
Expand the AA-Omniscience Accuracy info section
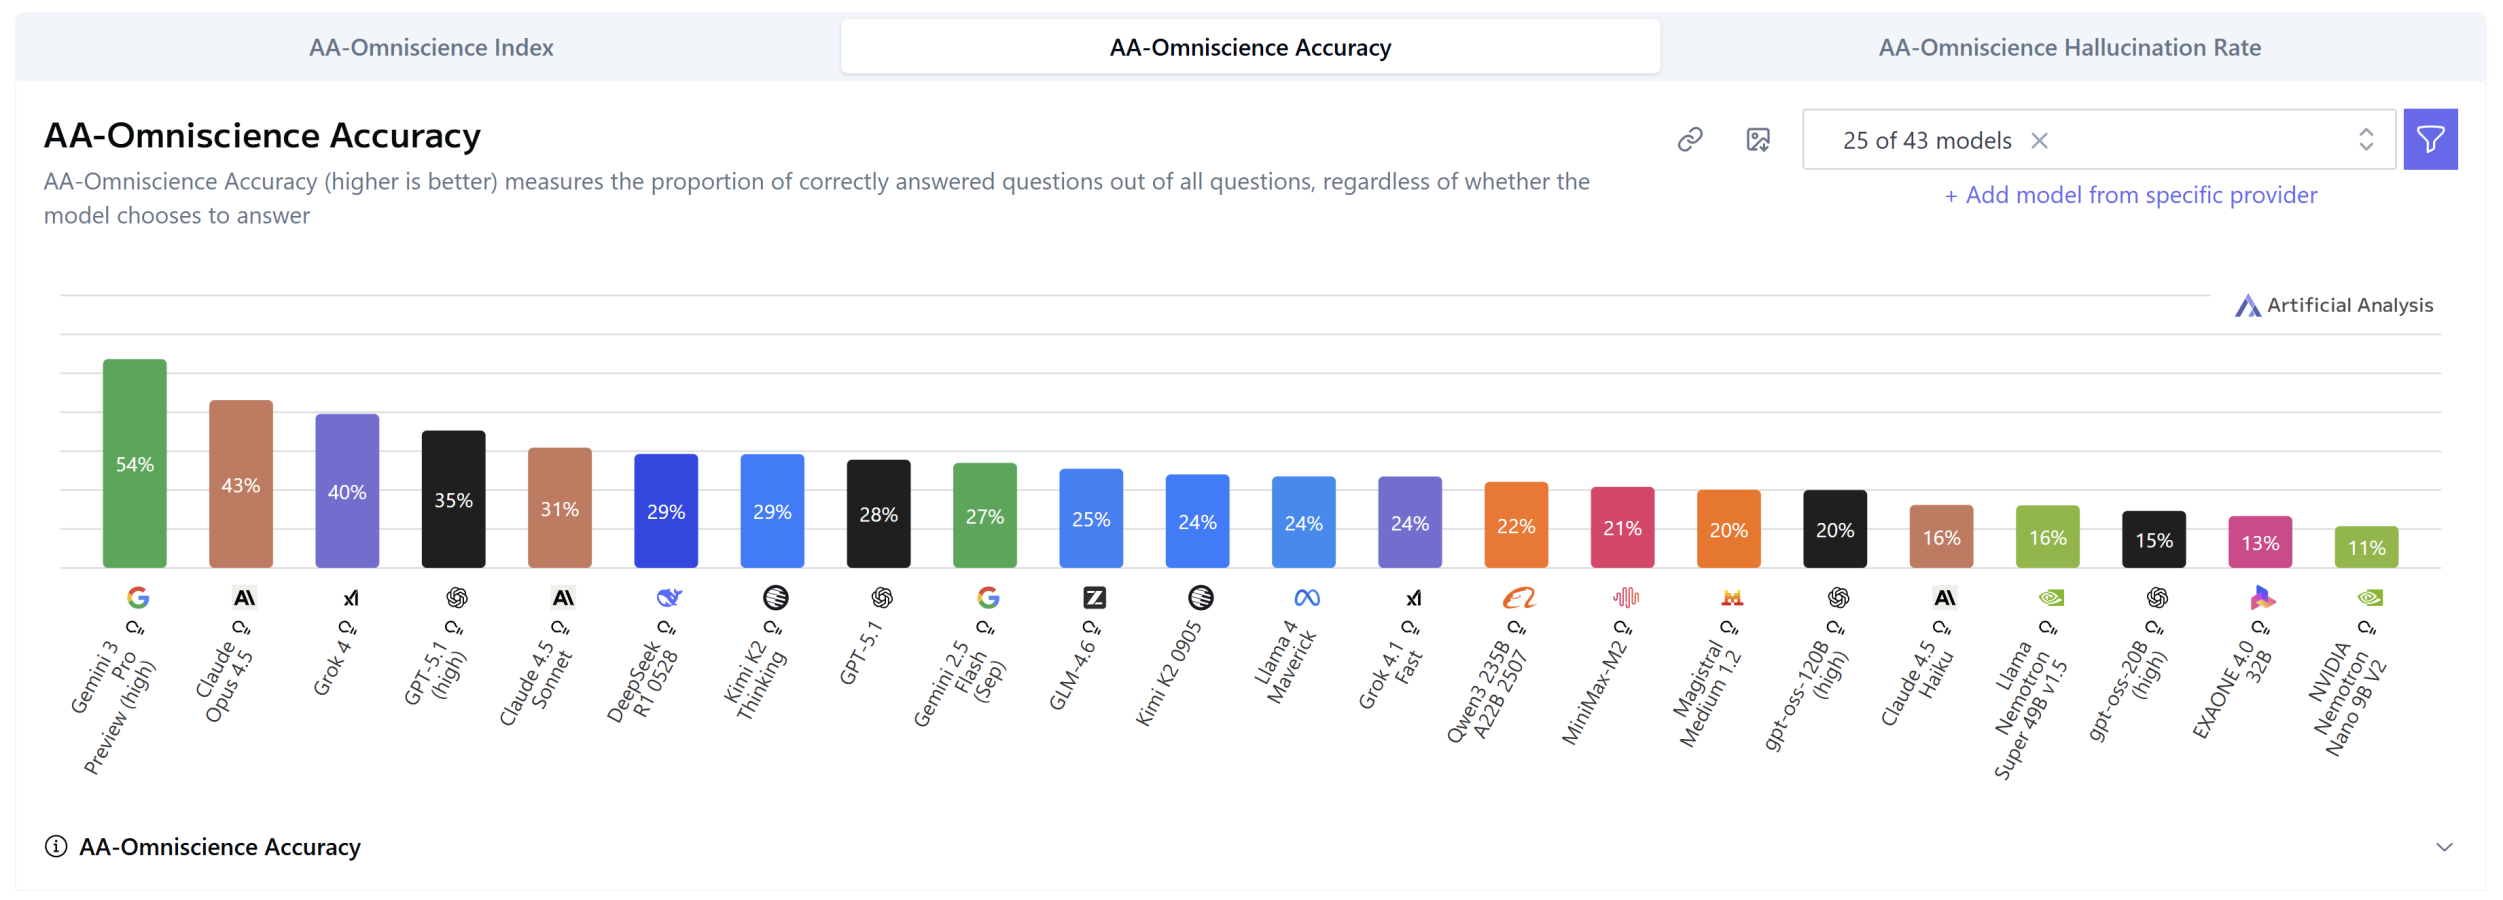point(2444,847)
